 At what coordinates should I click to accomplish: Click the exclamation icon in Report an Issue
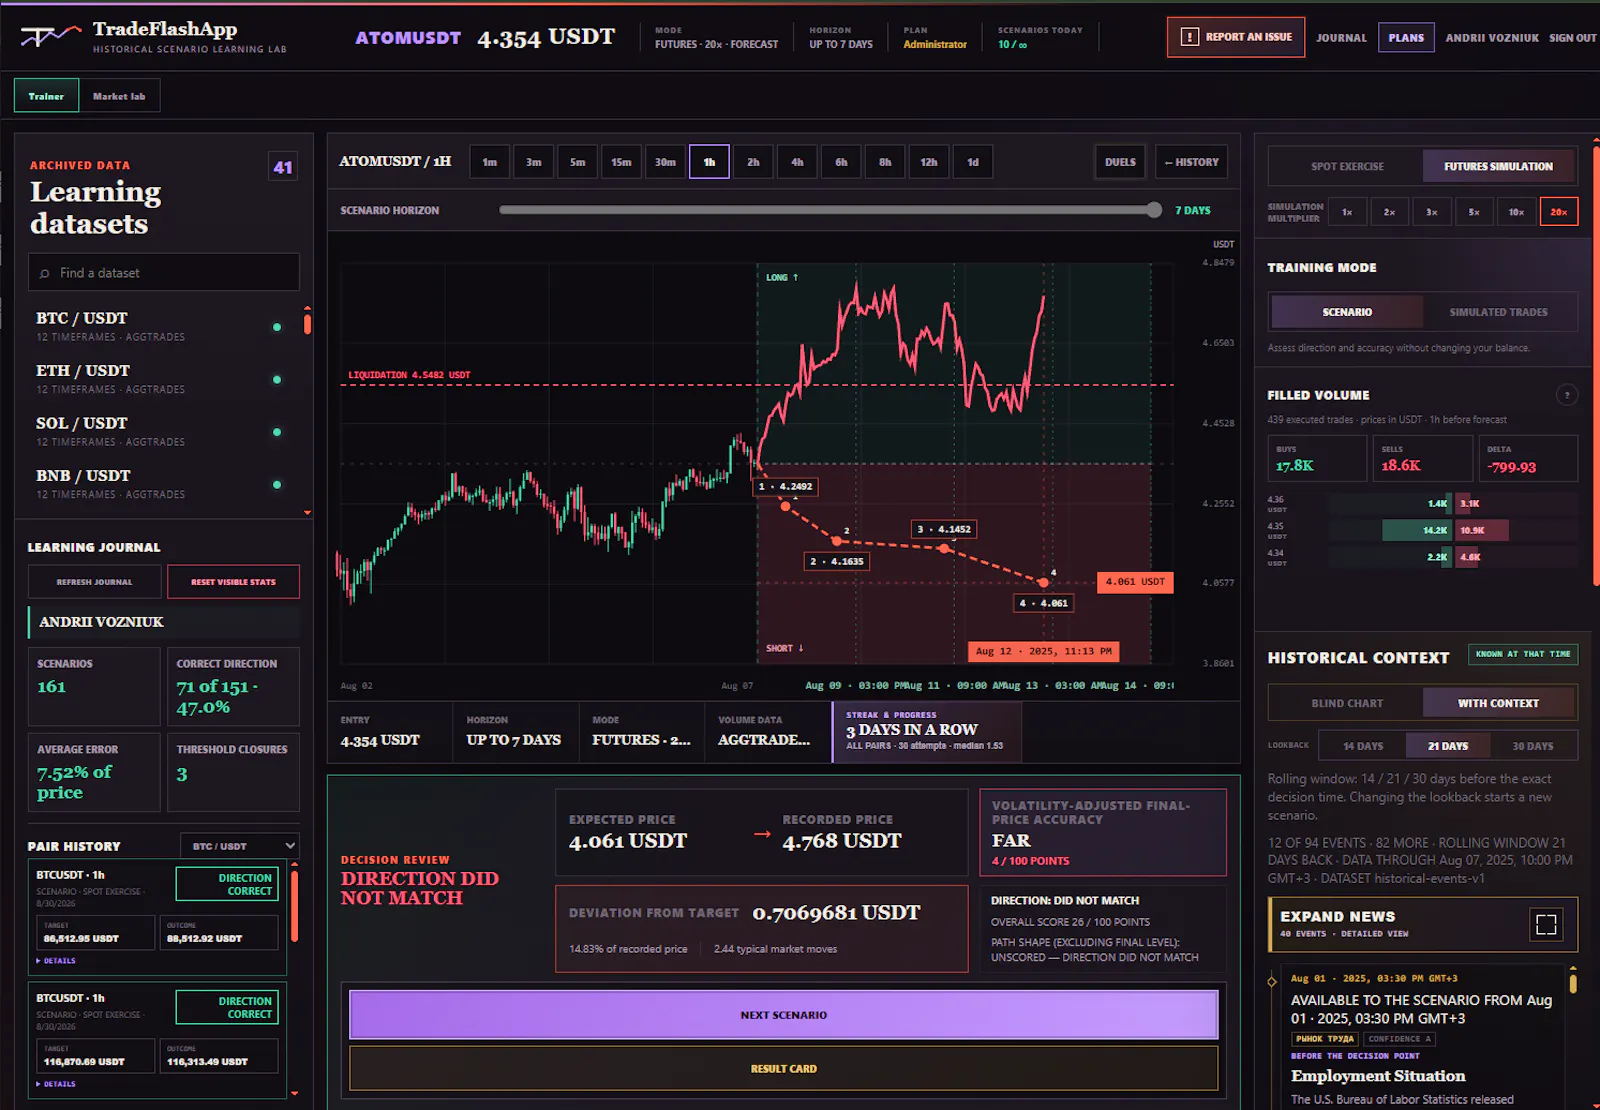click(1189, 37)
